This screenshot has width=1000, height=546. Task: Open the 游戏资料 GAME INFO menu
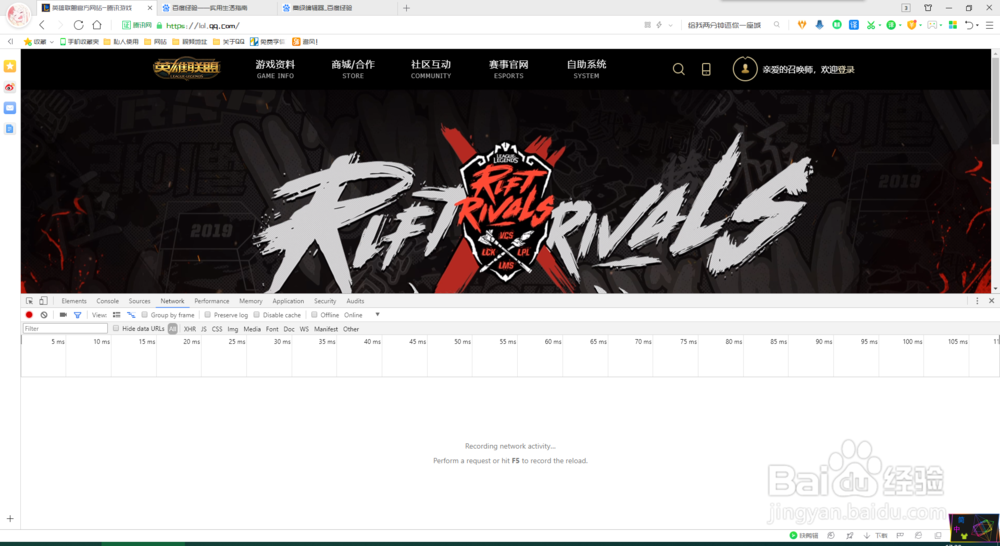pos(276,69)
